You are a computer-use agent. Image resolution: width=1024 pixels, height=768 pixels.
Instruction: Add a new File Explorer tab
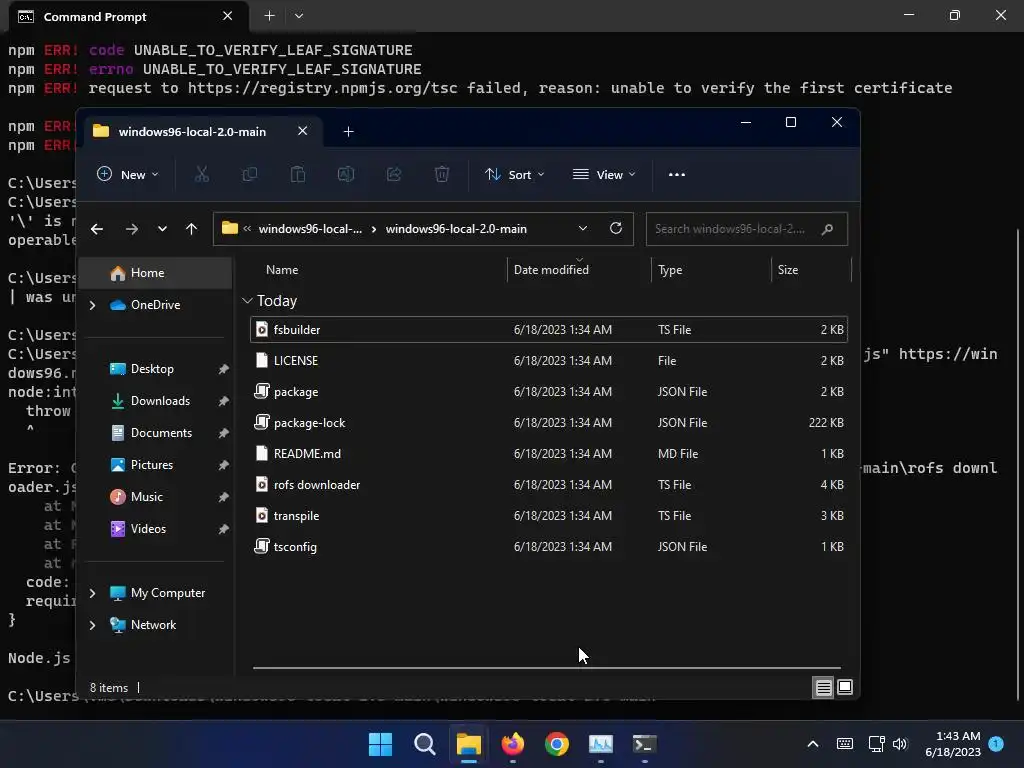(348, 132)
